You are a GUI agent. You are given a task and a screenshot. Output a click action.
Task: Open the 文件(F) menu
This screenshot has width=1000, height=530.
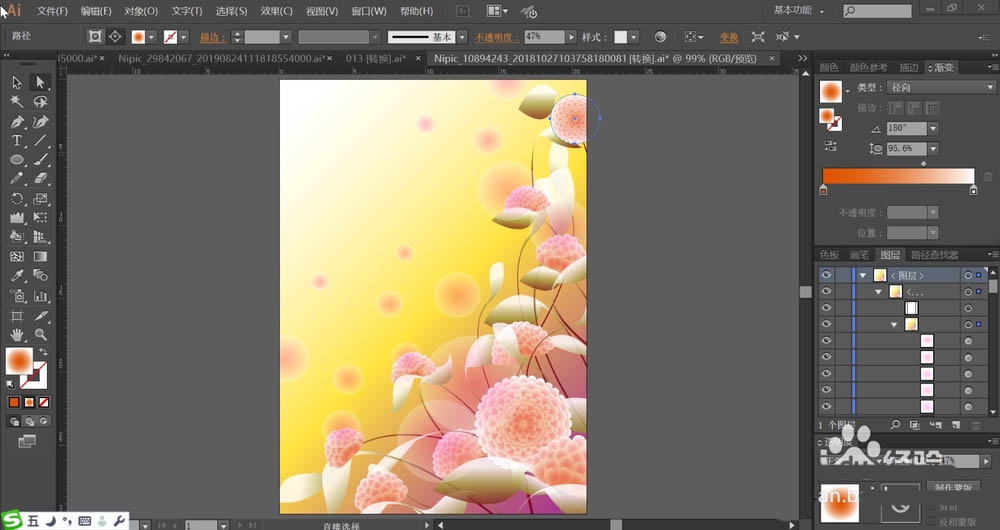pyautogui.click(x=52, y=11)
